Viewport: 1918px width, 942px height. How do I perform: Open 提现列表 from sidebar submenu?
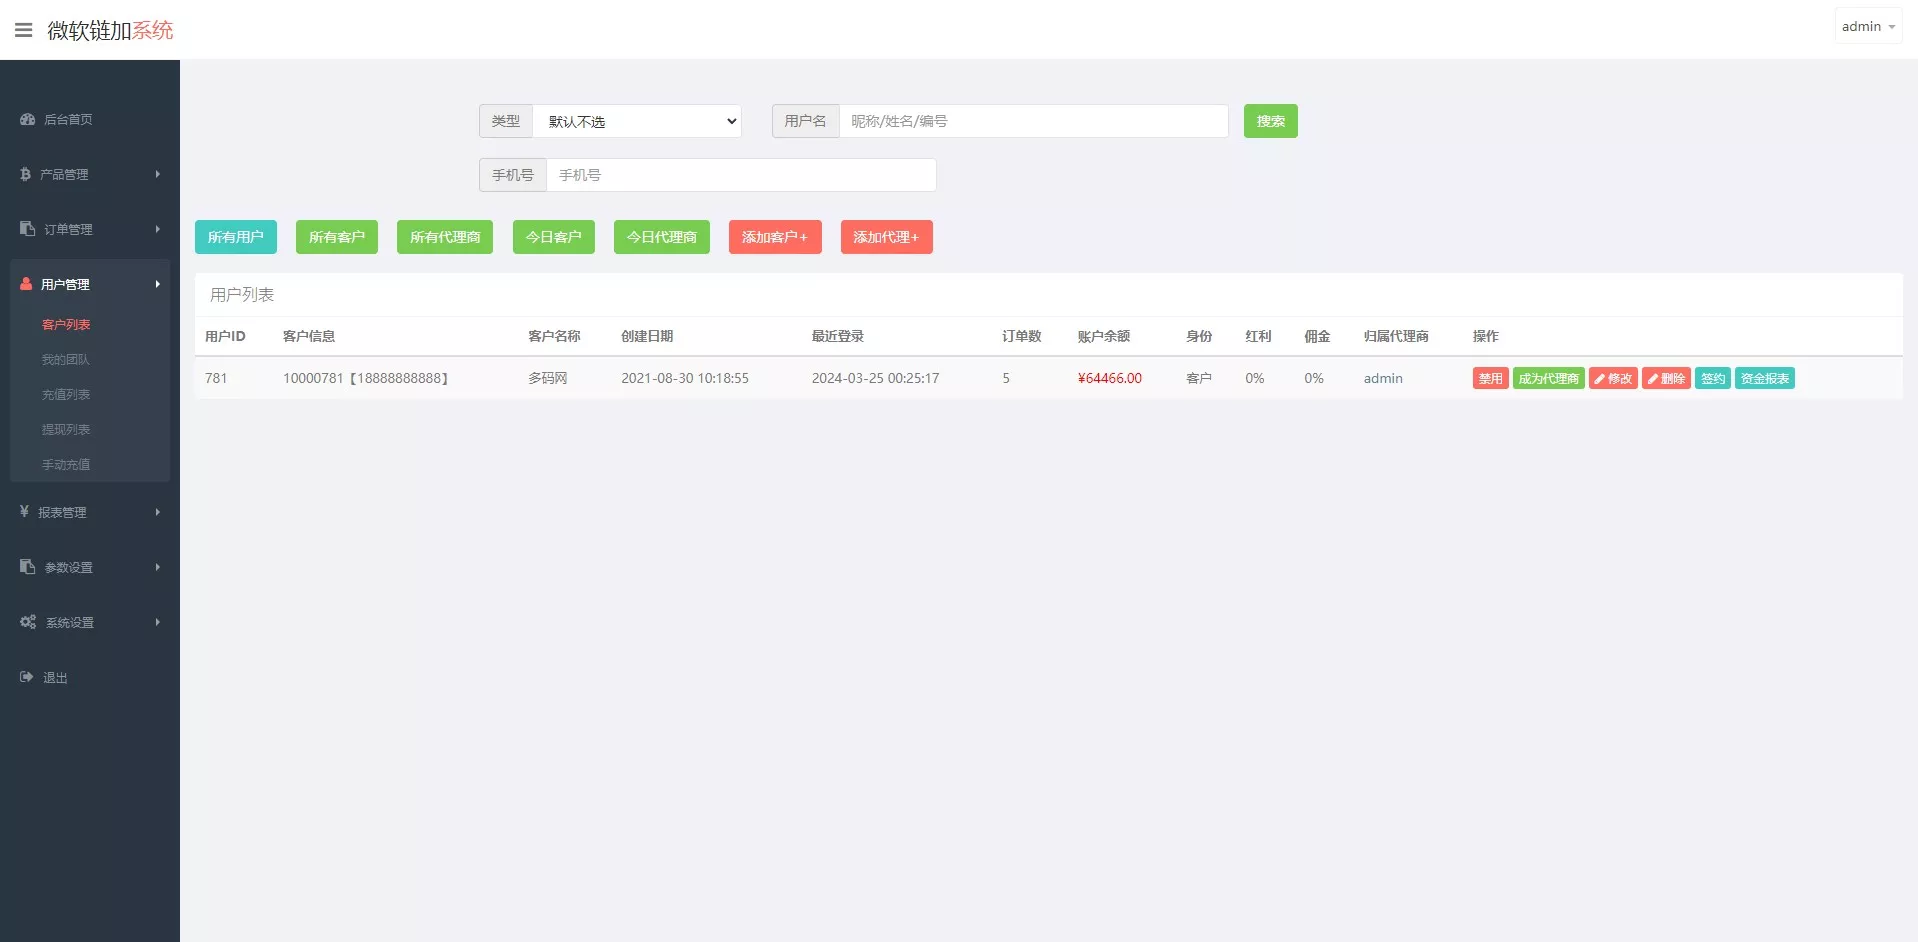[x=66, y=429]
